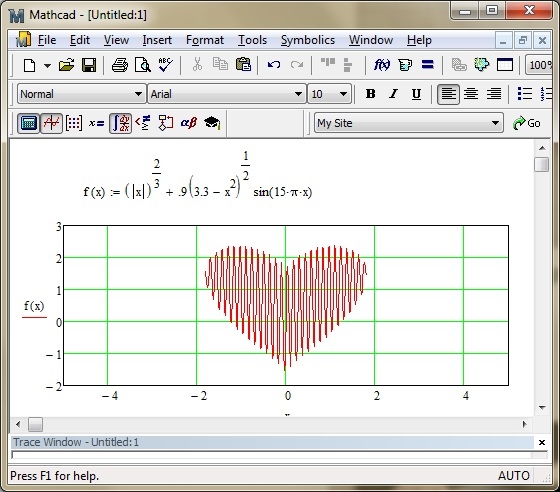Viewport: 560px width, 492px height.
Task: Insert a function with f(x) icon
Action: [381, 65]
